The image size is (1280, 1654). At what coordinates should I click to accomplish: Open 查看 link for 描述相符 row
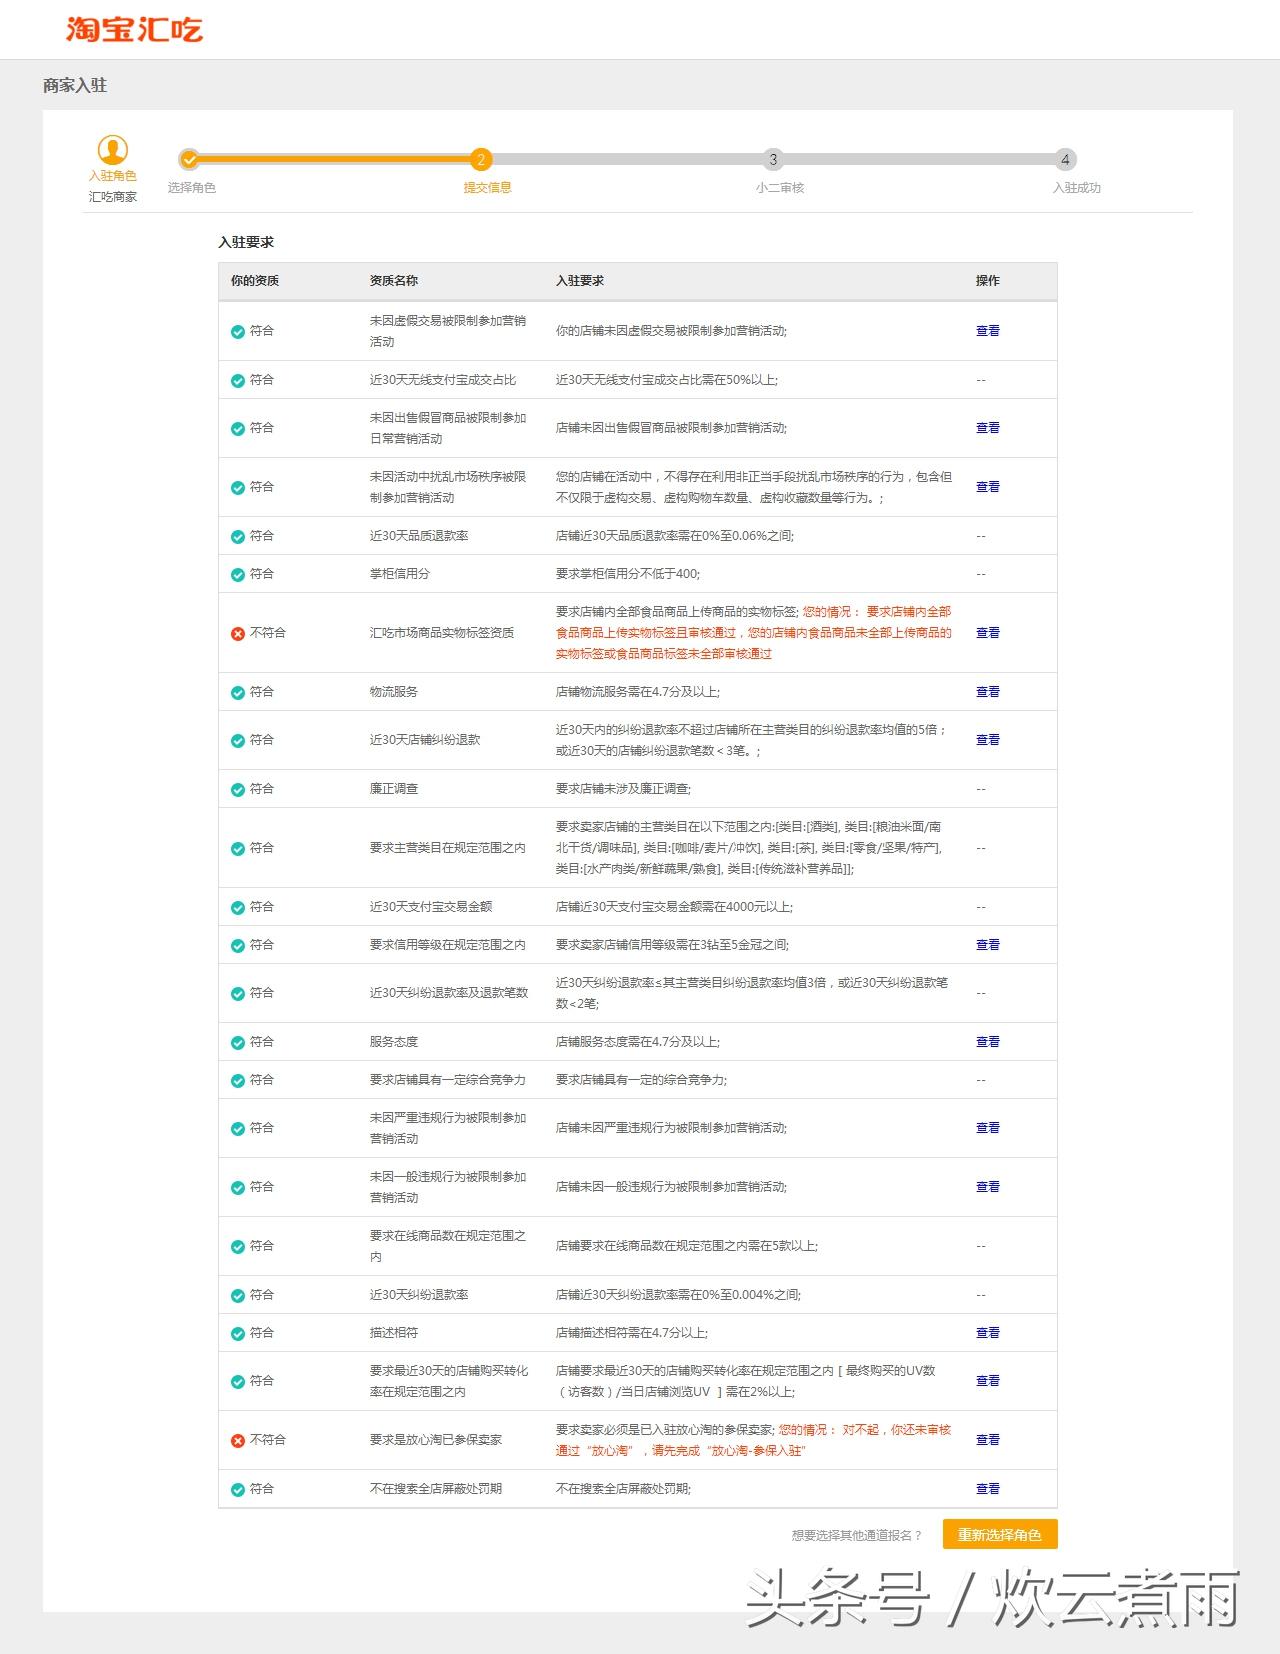(987, 1333)
